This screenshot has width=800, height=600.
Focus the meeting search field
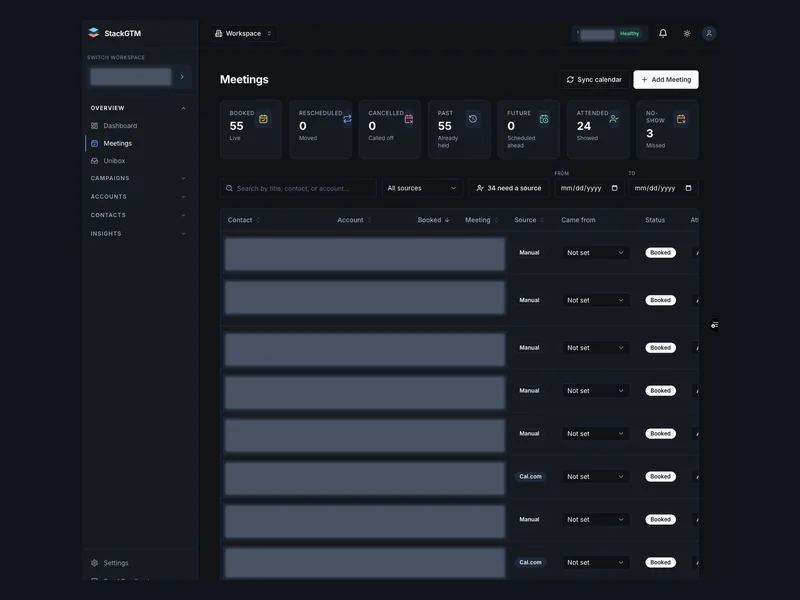coord(298,188)
